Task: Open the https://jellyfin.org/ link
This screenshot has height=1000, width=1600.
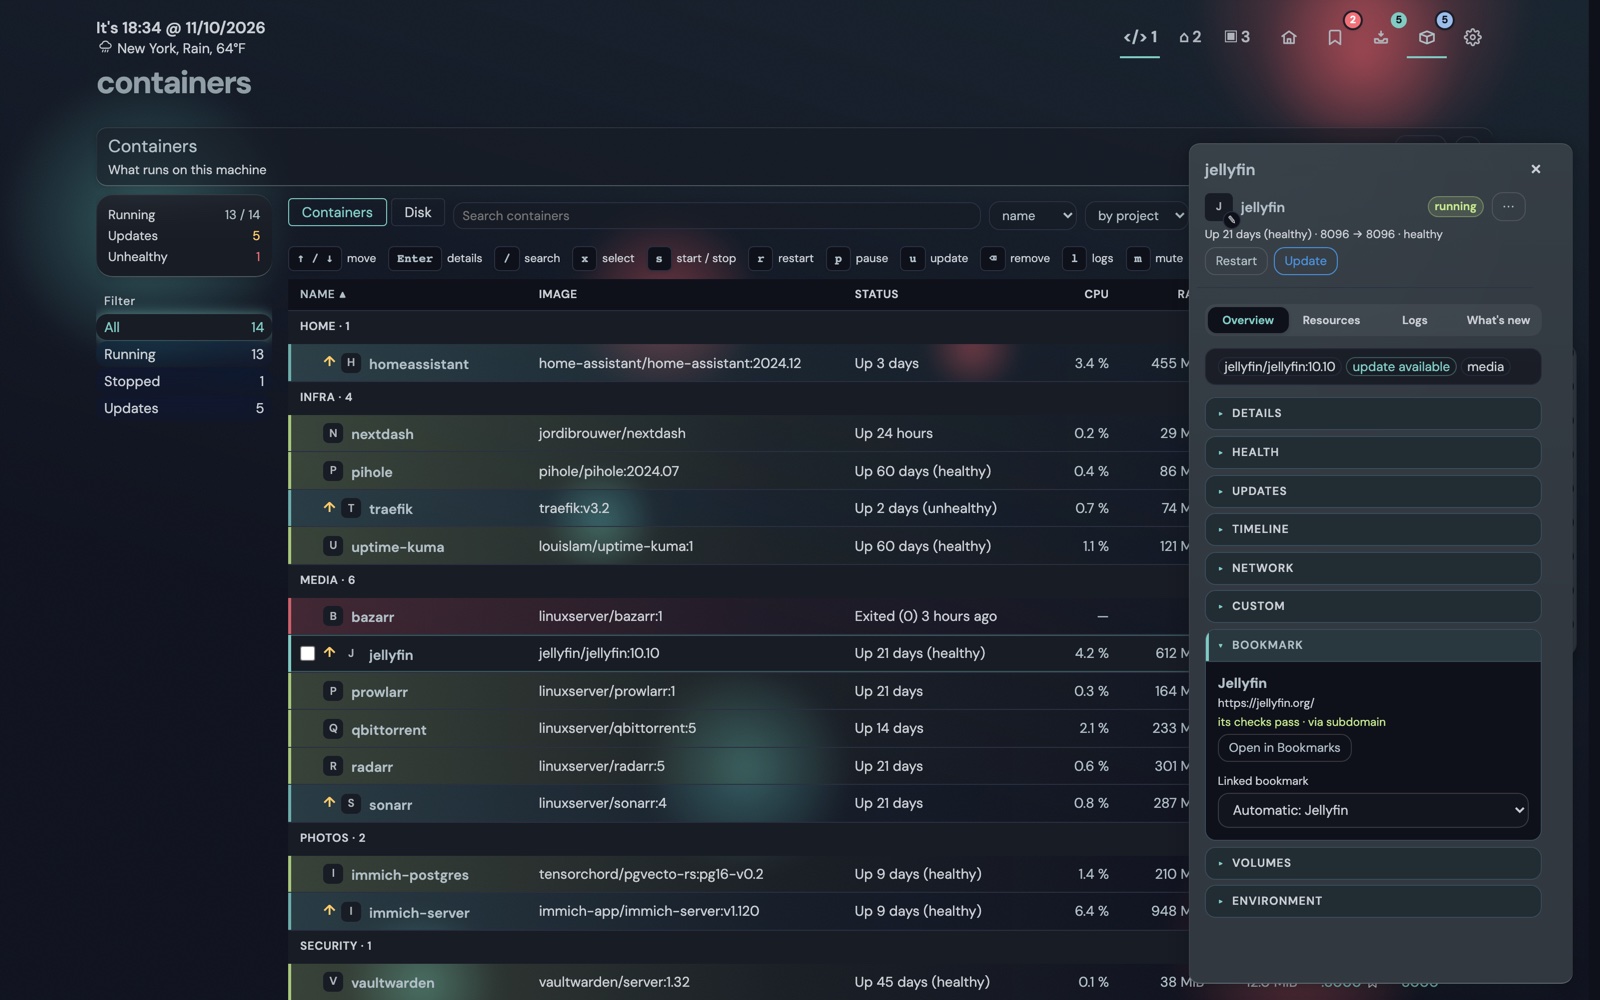Action: [1265, 703]
